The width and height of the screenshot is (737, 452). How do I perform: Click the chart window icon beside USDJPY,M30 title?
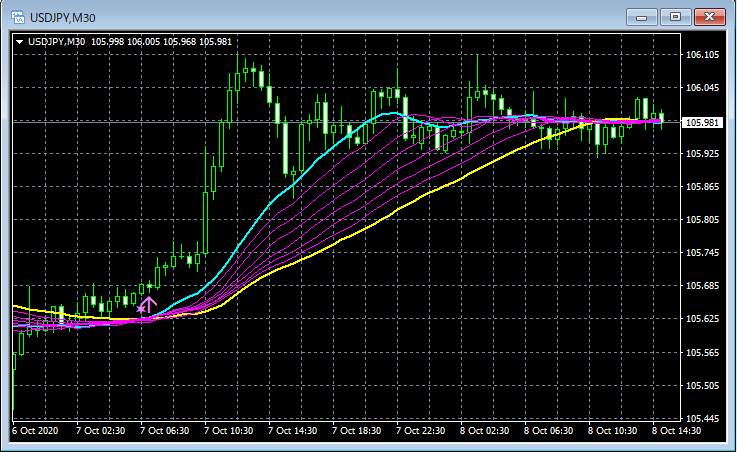(17, 17)
